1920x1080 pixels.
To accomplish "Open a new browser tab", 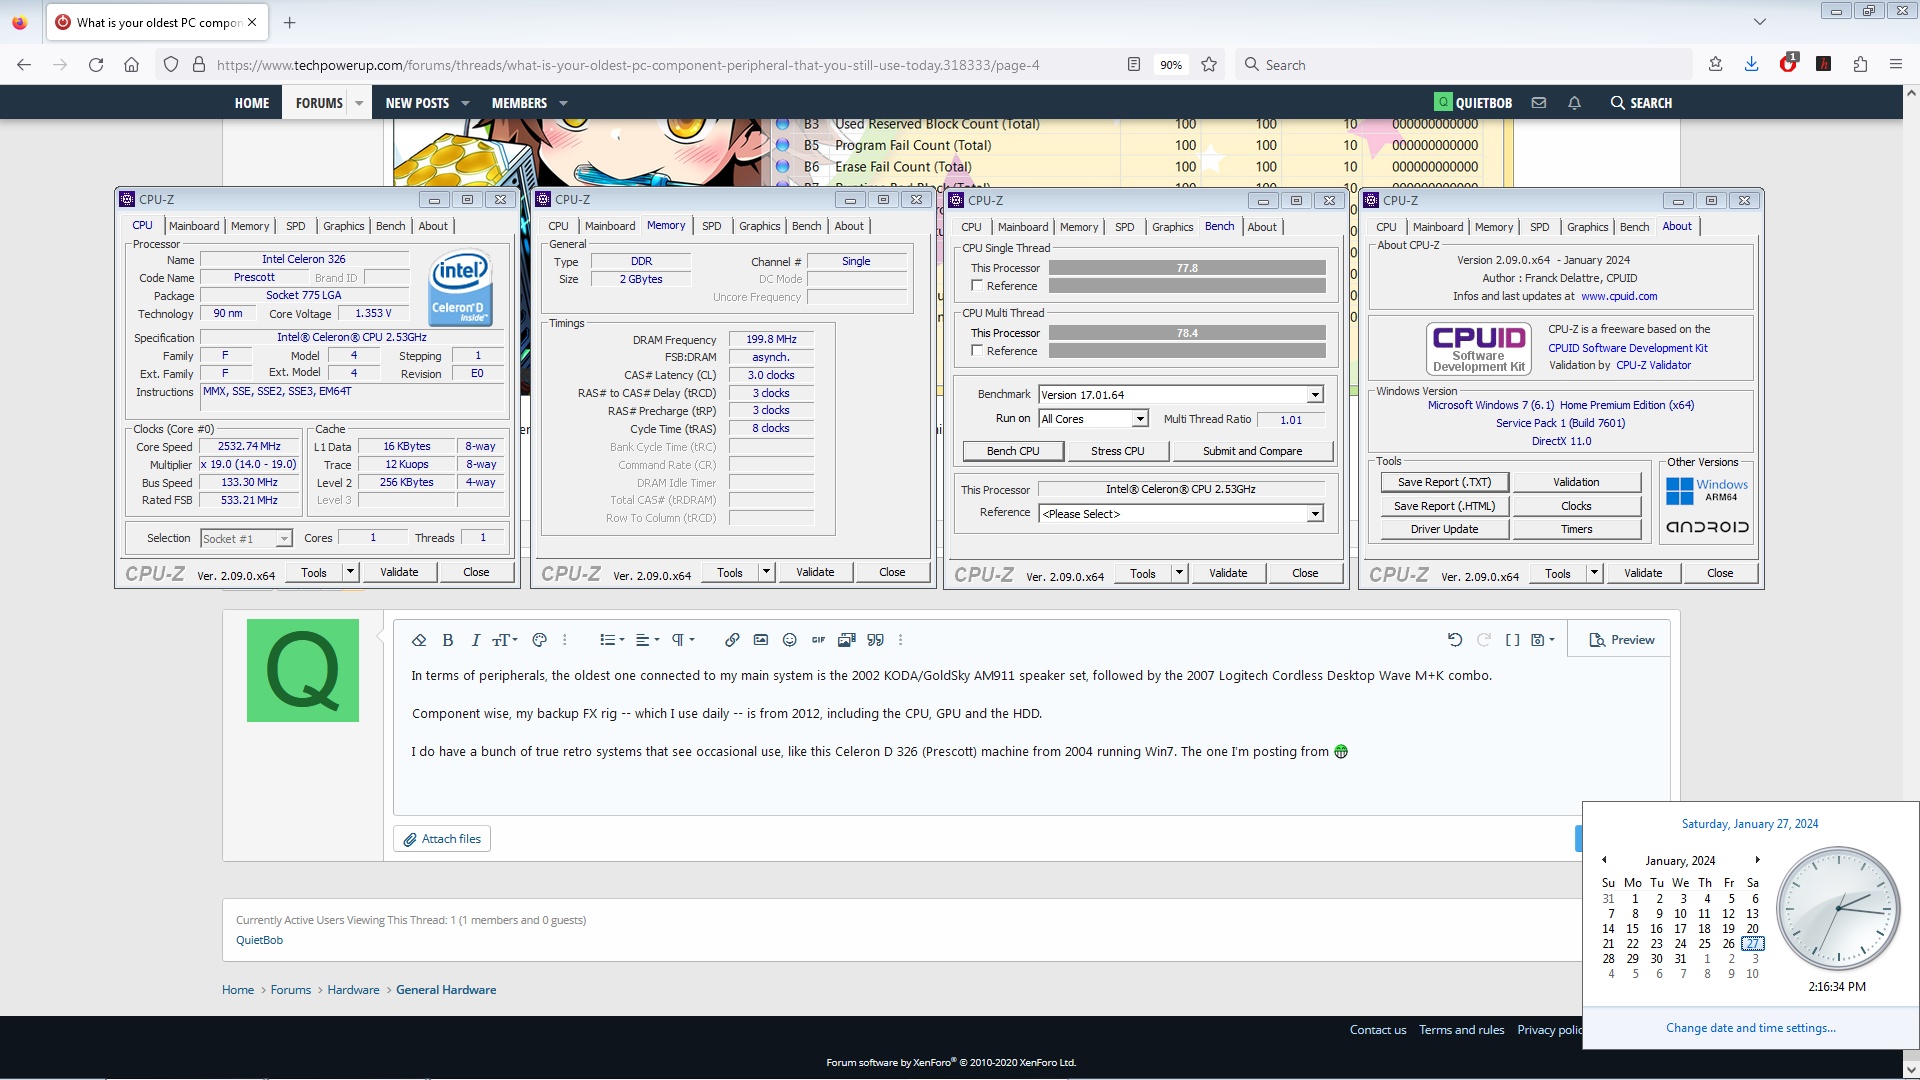I will pyautogui.click(x=290, y=22).
